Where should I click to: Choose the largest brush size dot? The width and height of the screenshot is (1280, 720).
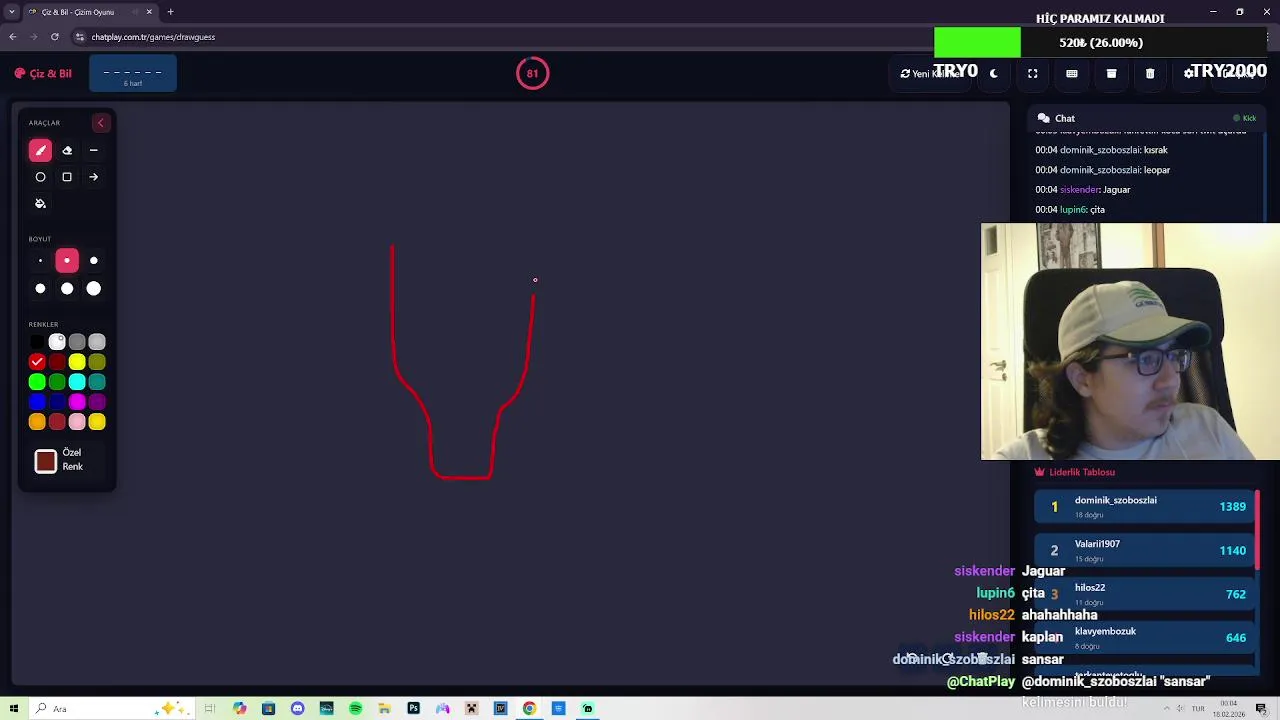pos(94,289)
